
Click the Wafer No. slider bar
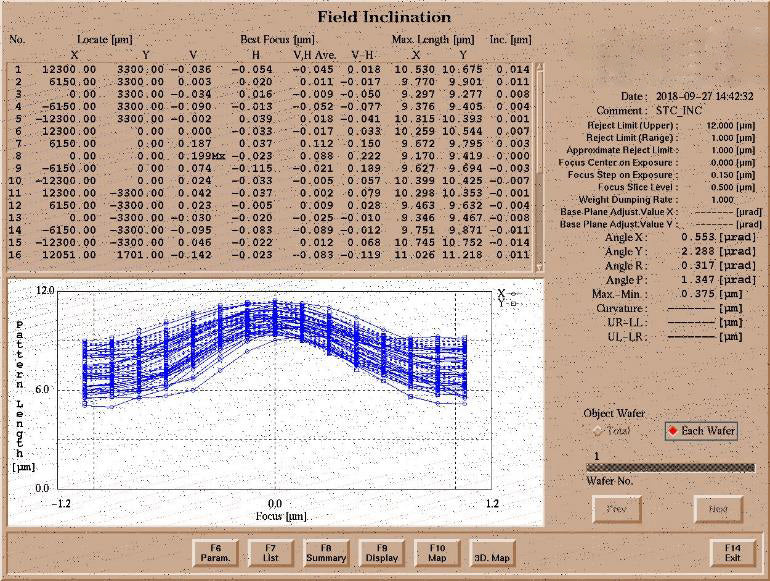pyautogui.click(x=670, y=468)
